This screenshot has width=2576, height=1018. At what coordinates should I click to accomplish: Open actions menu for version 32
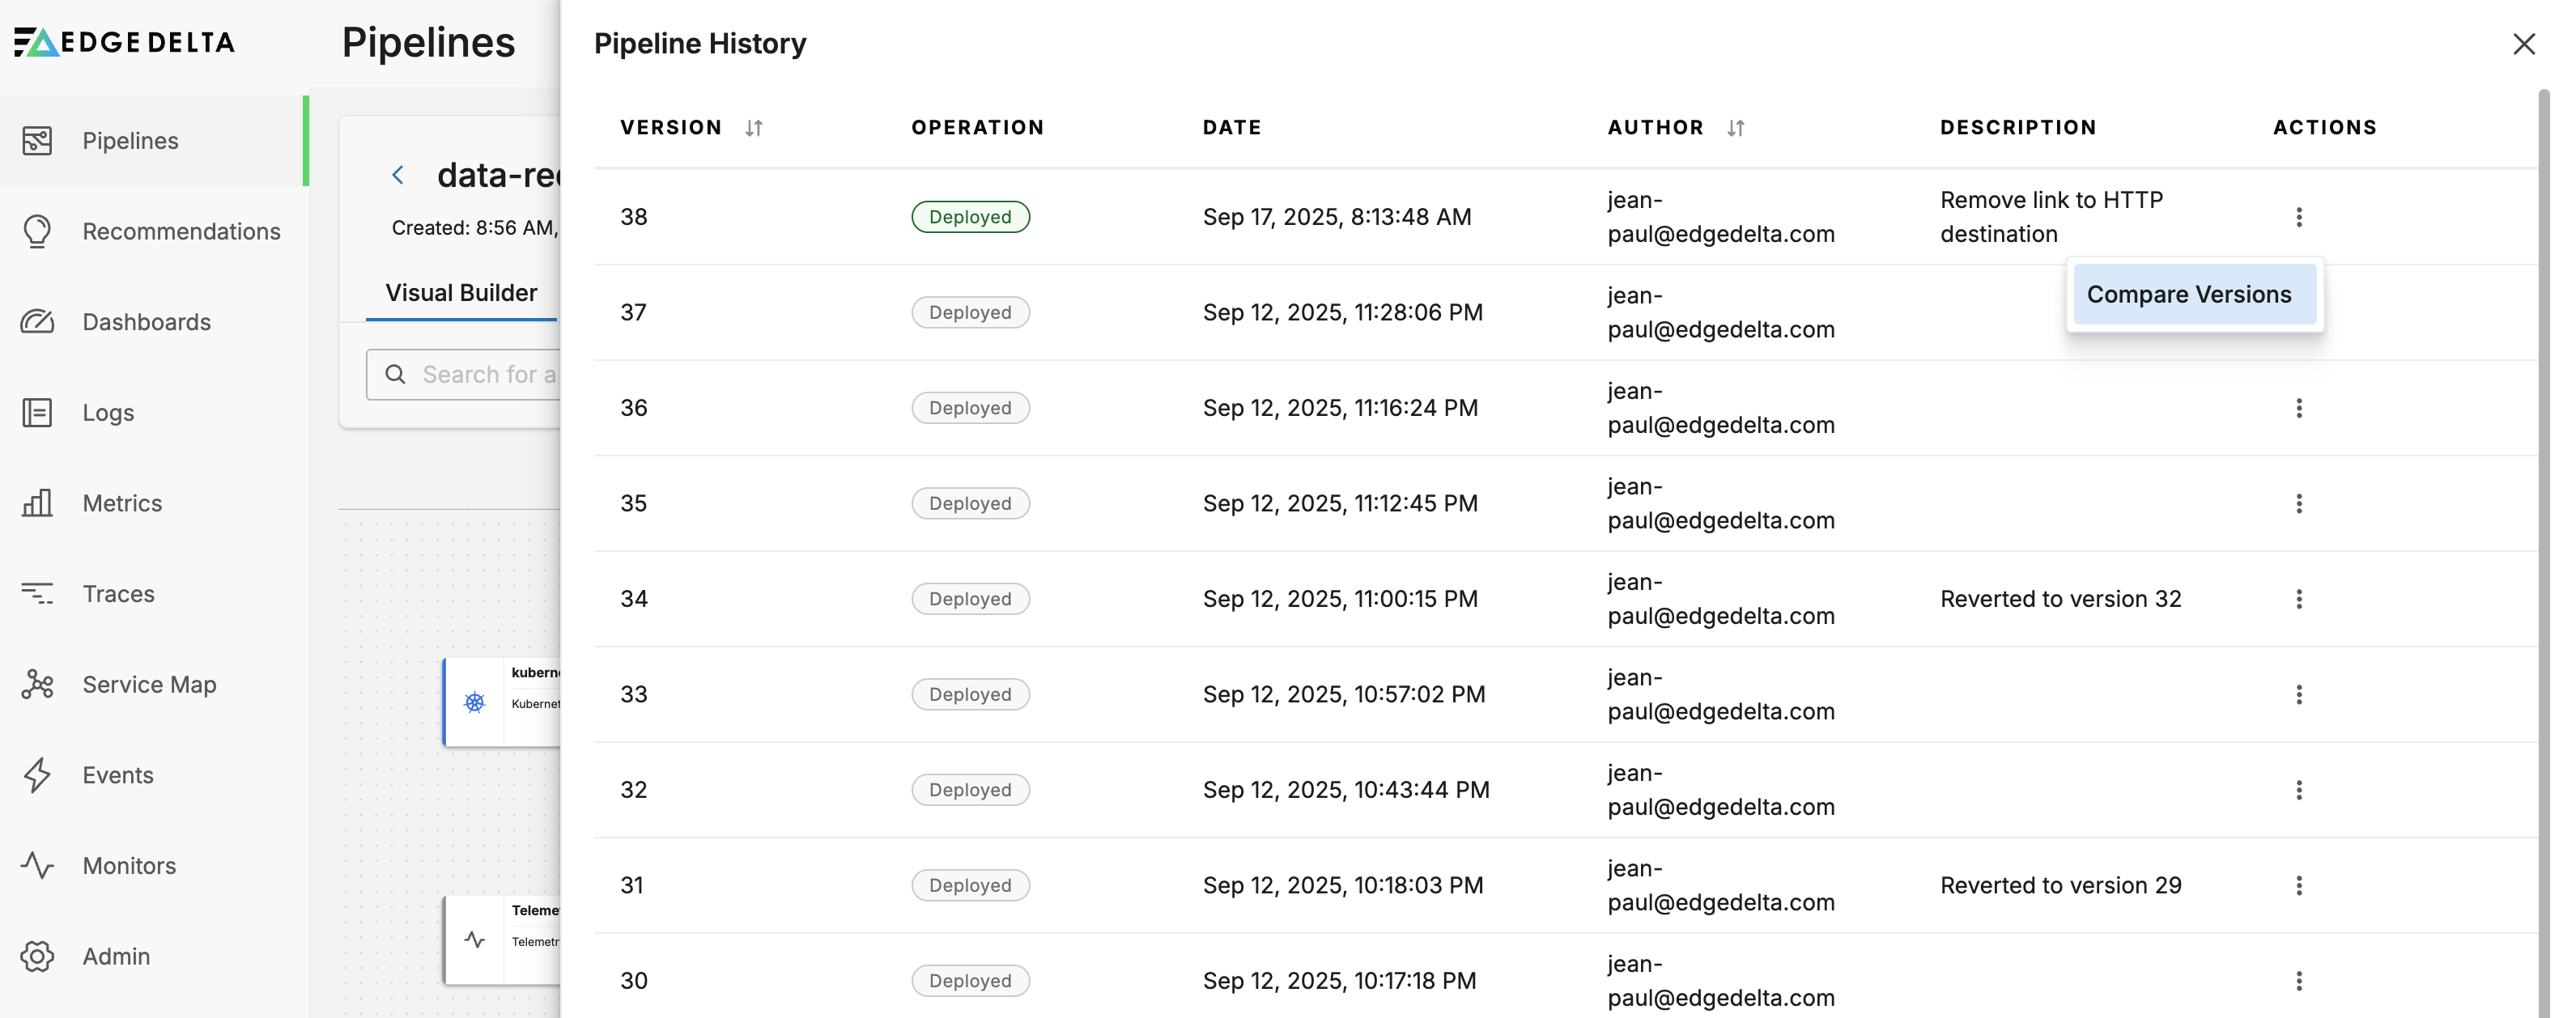click(x=2299, y=790)
